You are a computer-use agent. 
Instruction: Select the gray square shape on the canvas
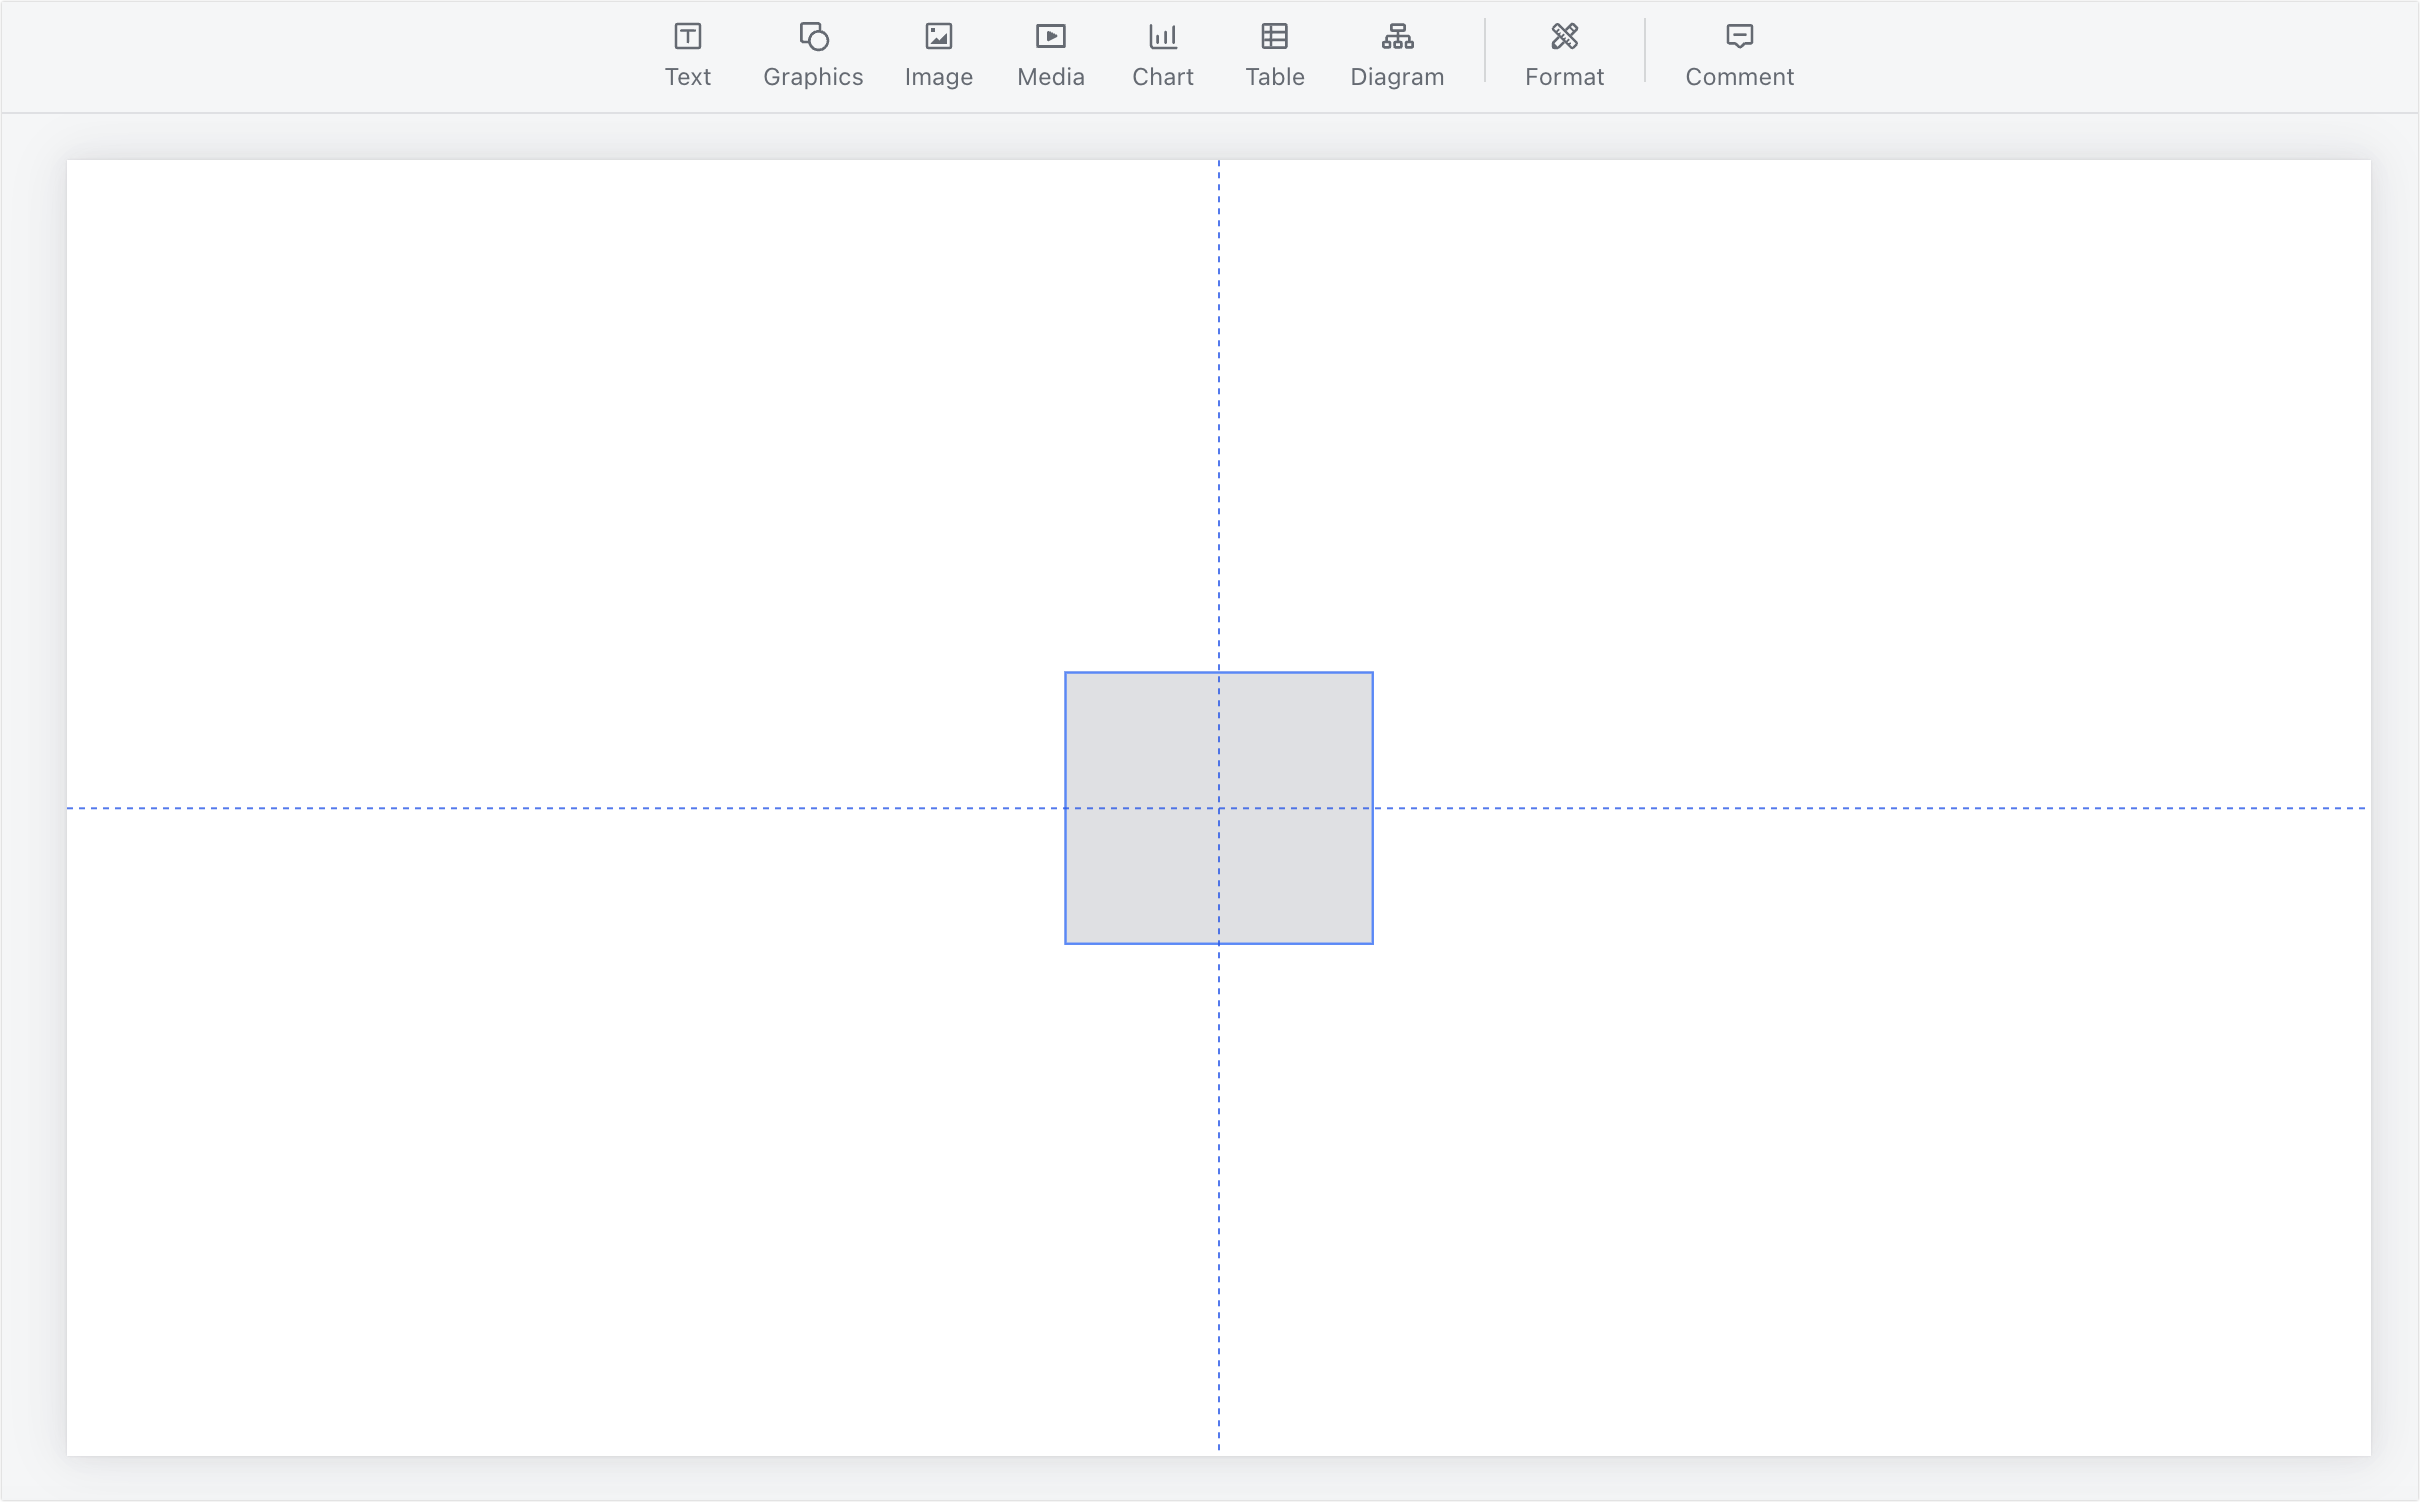click(x=1218, y=806)
